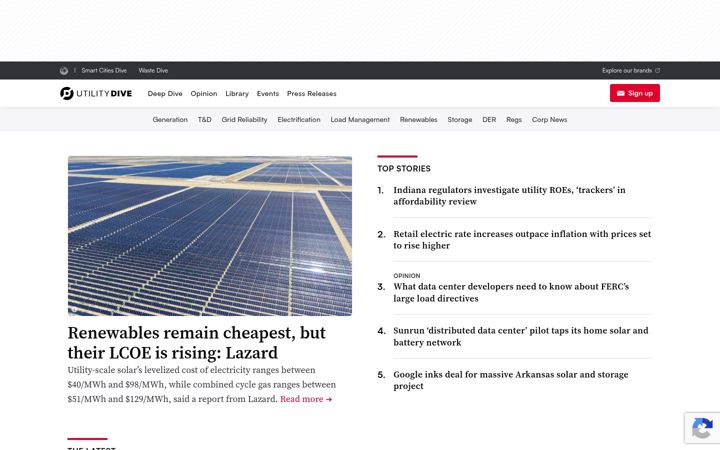Viewport: 720px width, 450px height.
Task: Click the Lazard report summary paragraph
Action: coord(202,384)
